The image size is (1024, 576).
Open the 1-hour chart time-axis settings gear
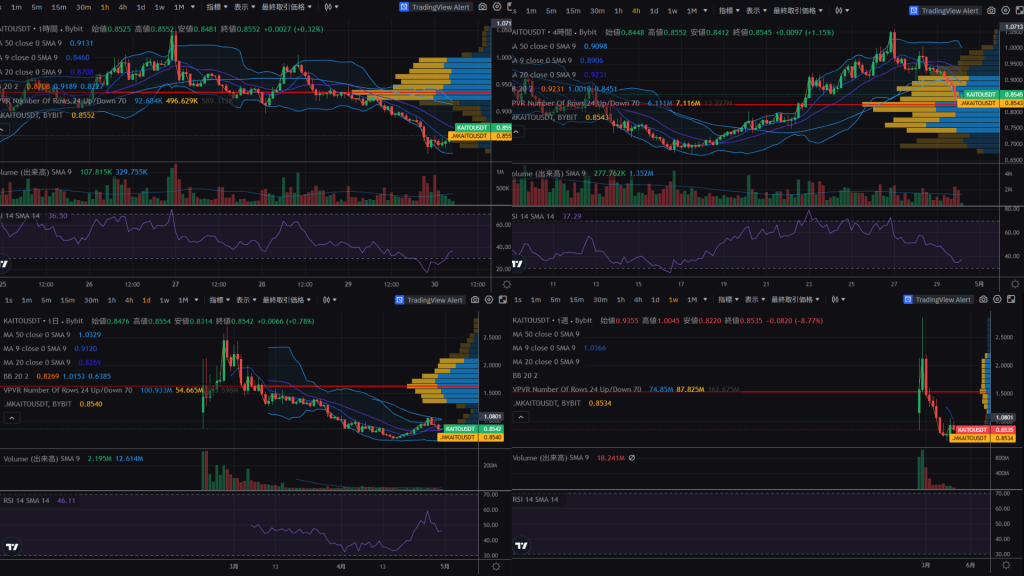pyautogui.click(x=507, y=285)
